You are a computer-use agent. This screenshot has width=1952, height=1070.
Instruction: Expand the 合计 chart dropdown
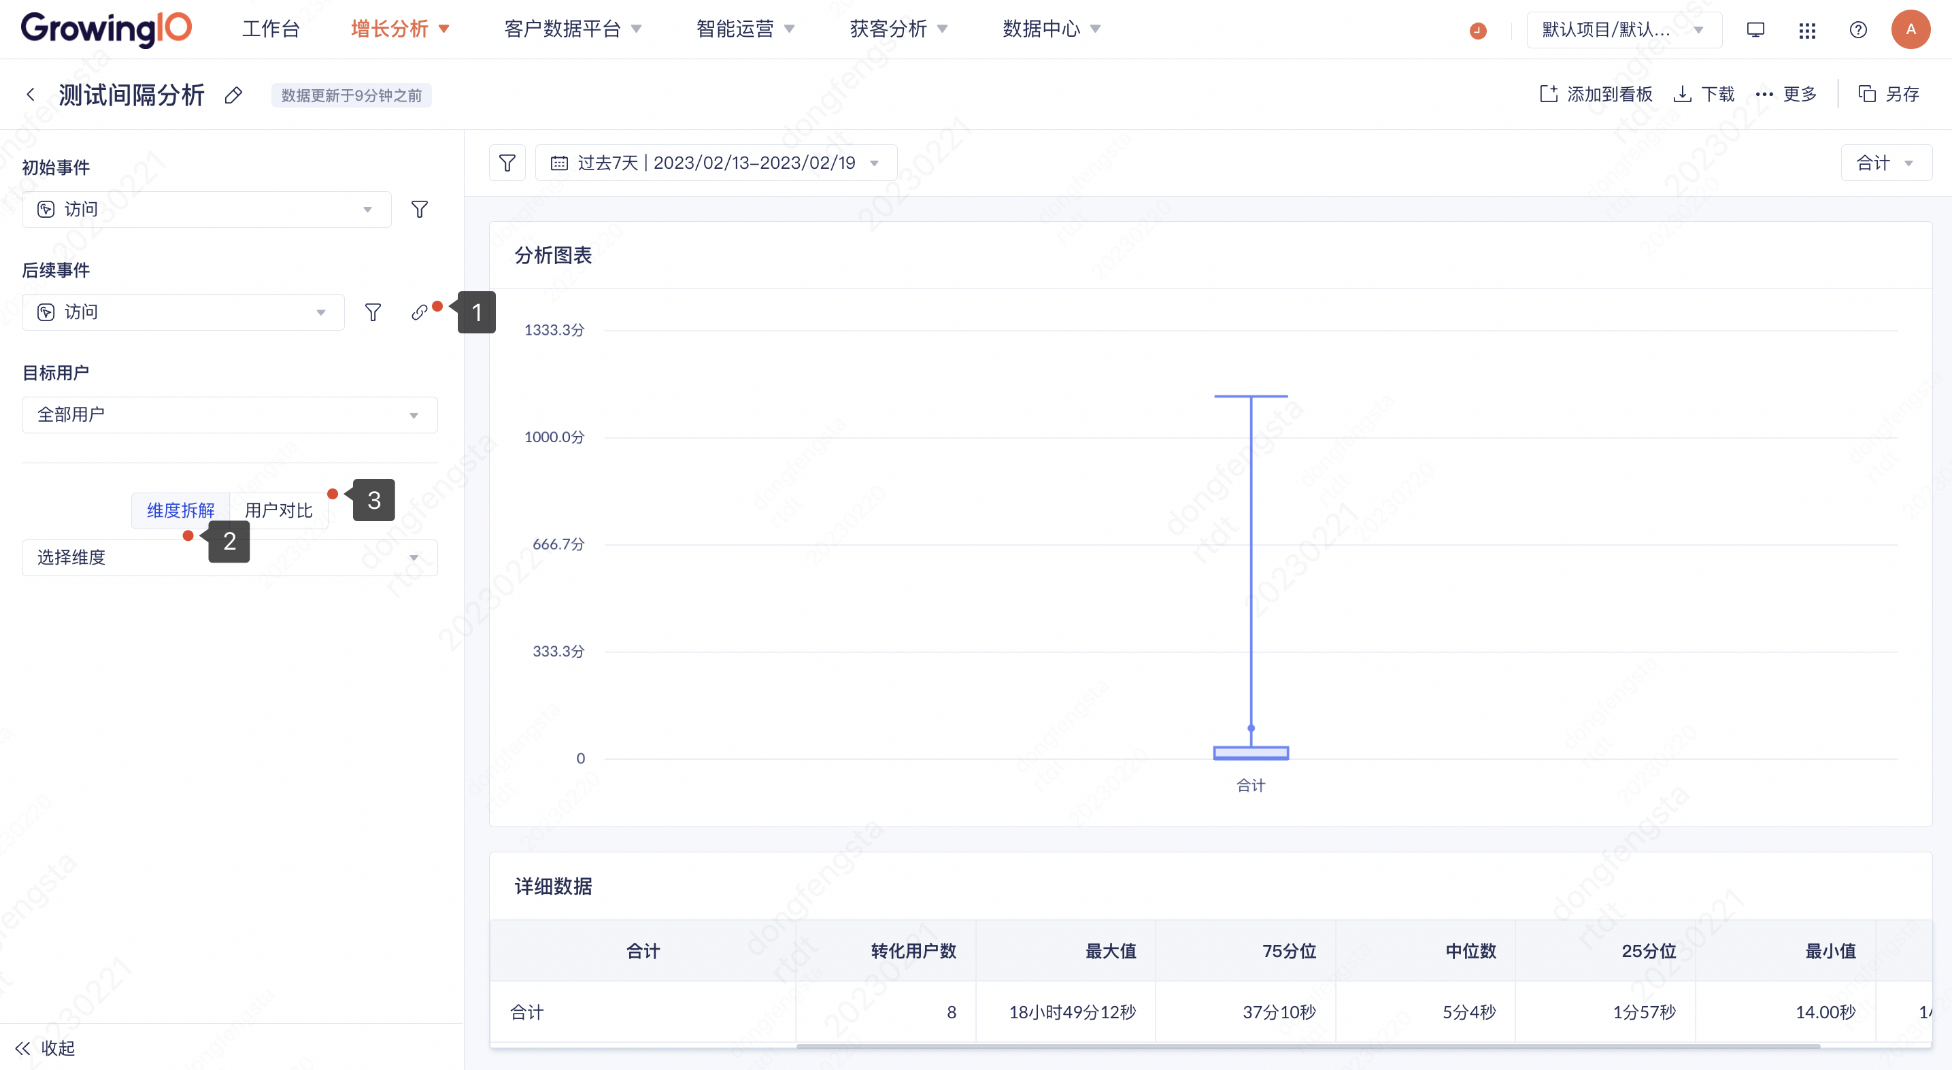tap(1886, 163)
